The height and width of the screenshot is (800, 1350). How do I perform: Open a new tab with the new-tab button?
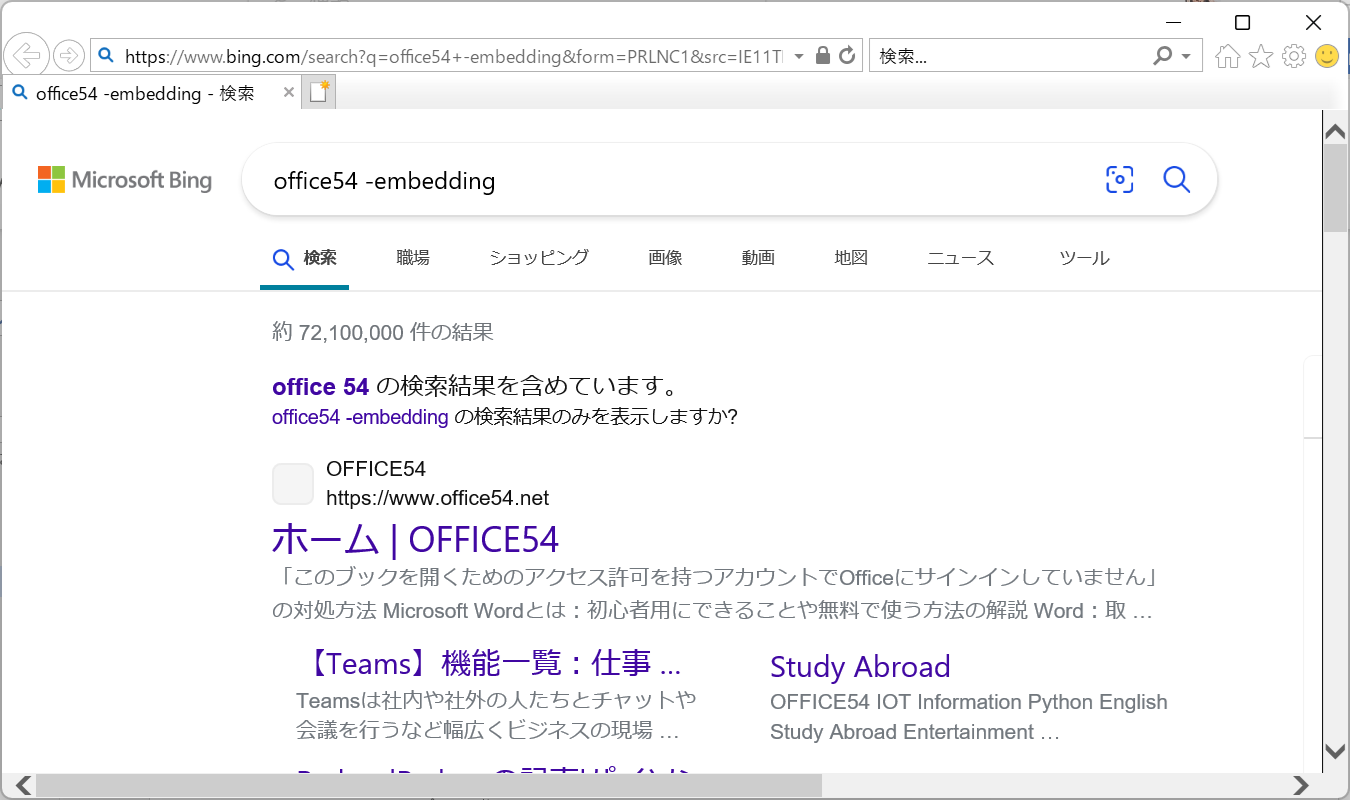[319, 93]
